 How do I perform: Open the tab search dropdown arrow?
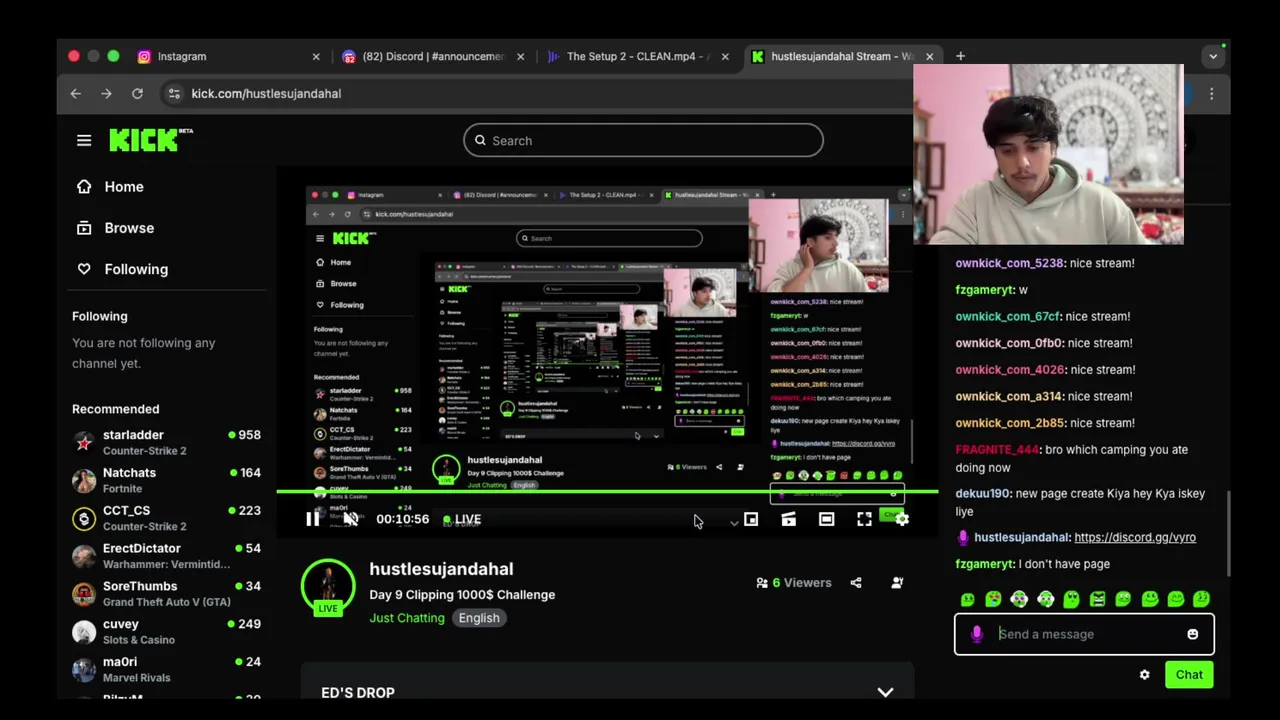coord(1213,57)
